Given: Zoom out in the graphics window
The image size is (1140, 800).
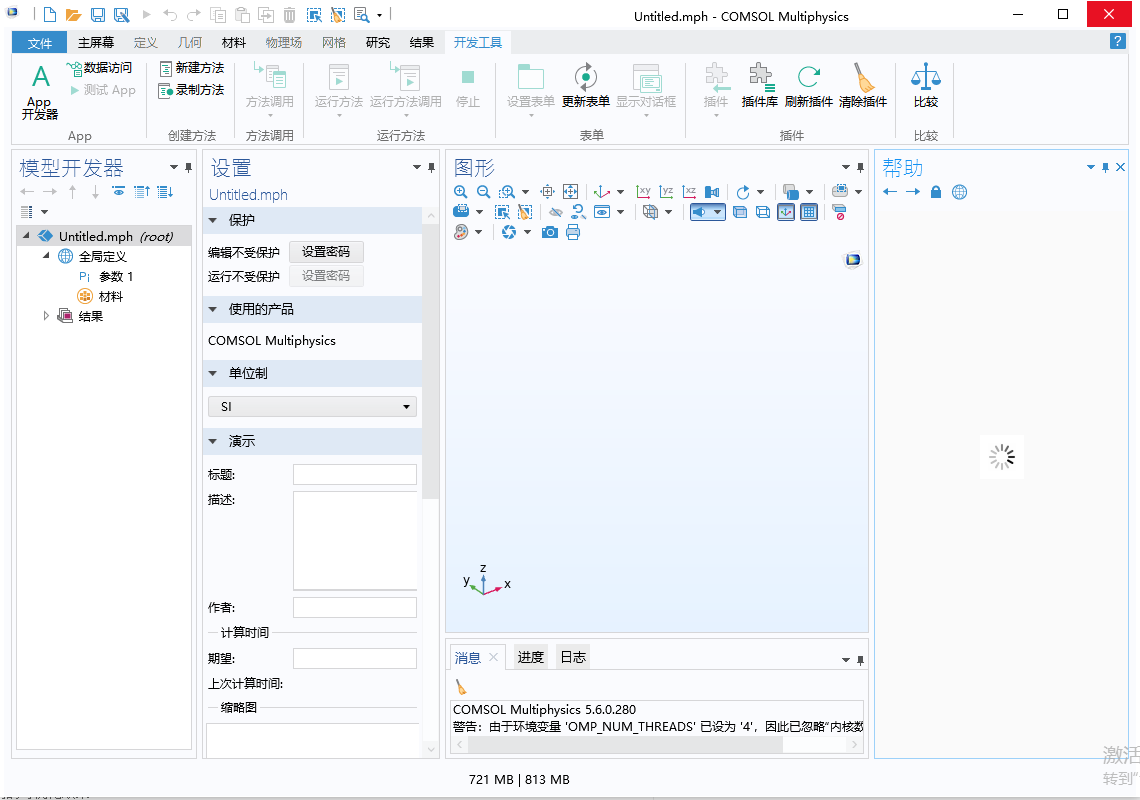Looking at the screenshot, I should pyautogui.click(x=483, y=192).
